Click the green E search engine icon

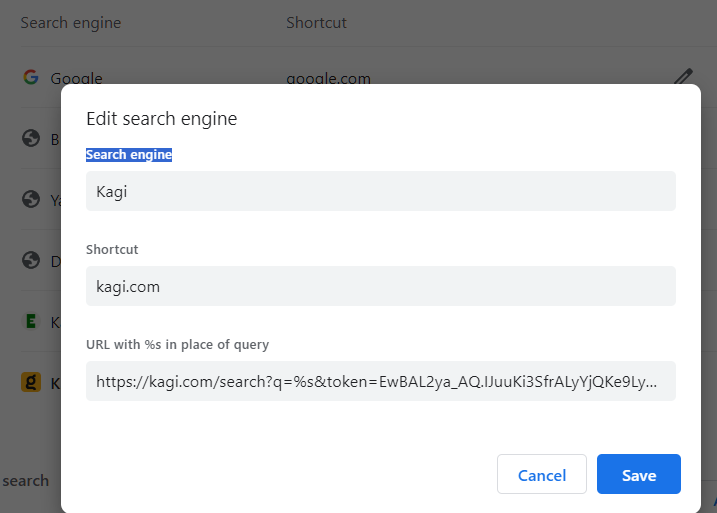(x=31, y=321)
